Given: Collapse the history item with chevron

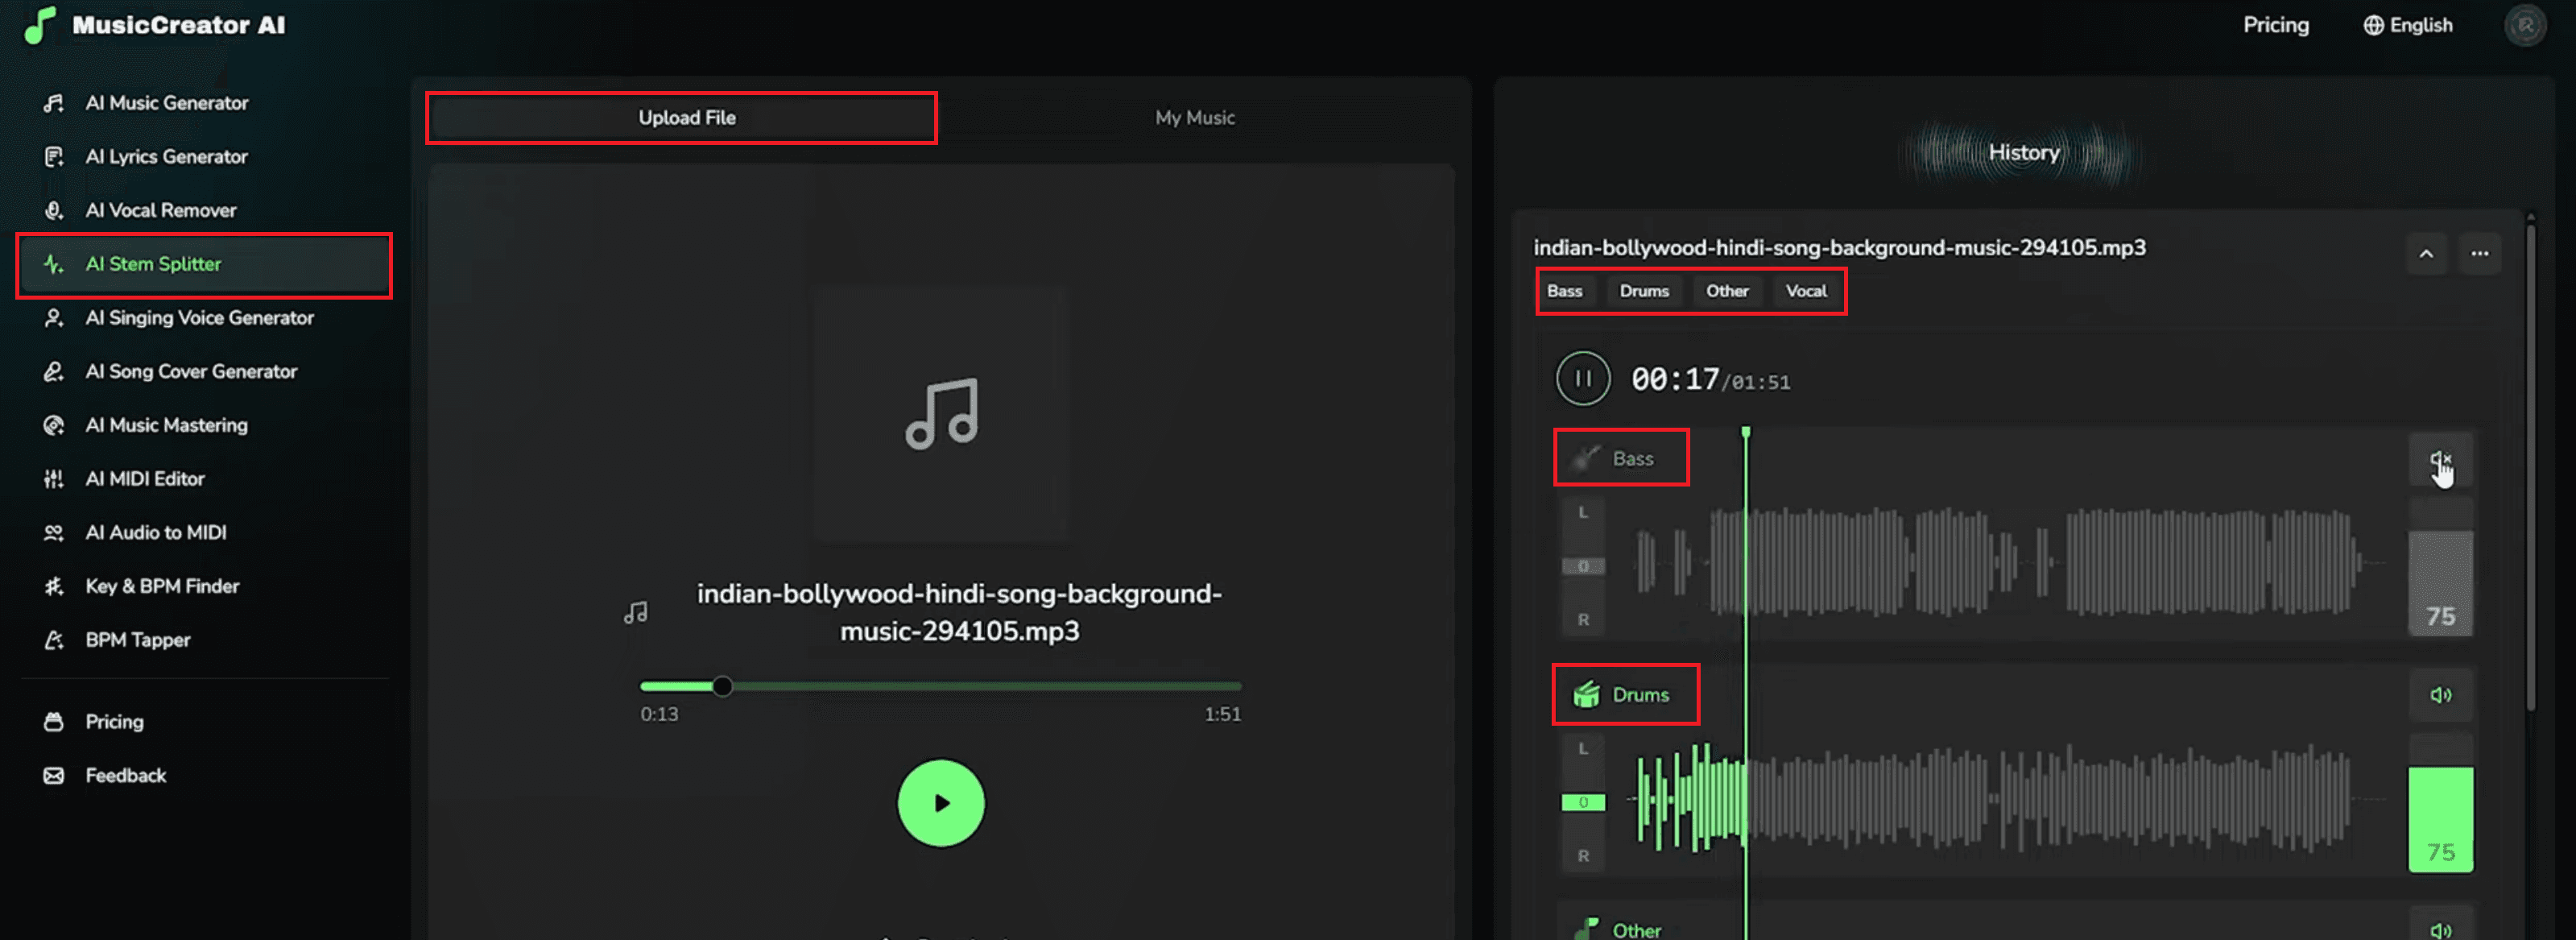Looking at the screenshot, I should coord(2426,254).
